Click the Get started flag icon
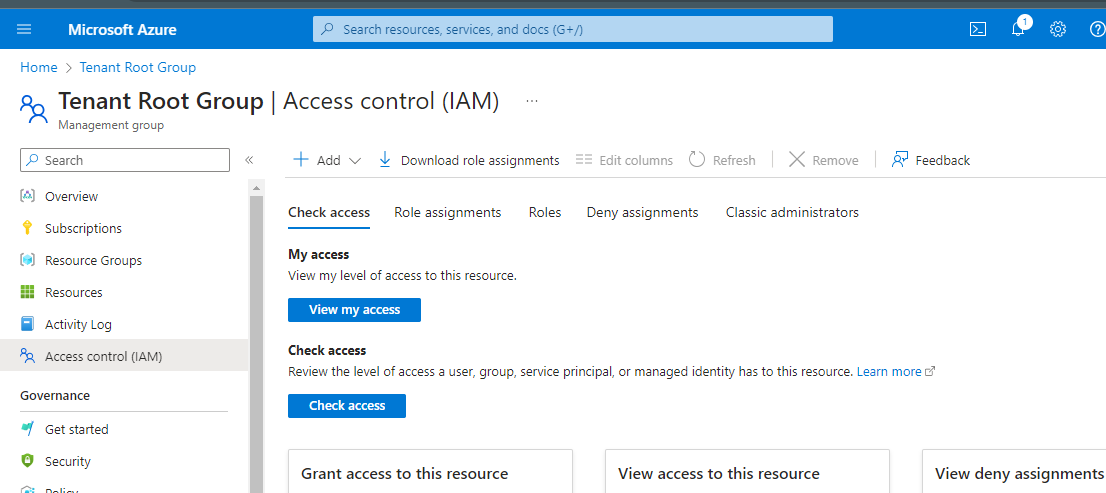The image size is (1106, 493). 28,429
